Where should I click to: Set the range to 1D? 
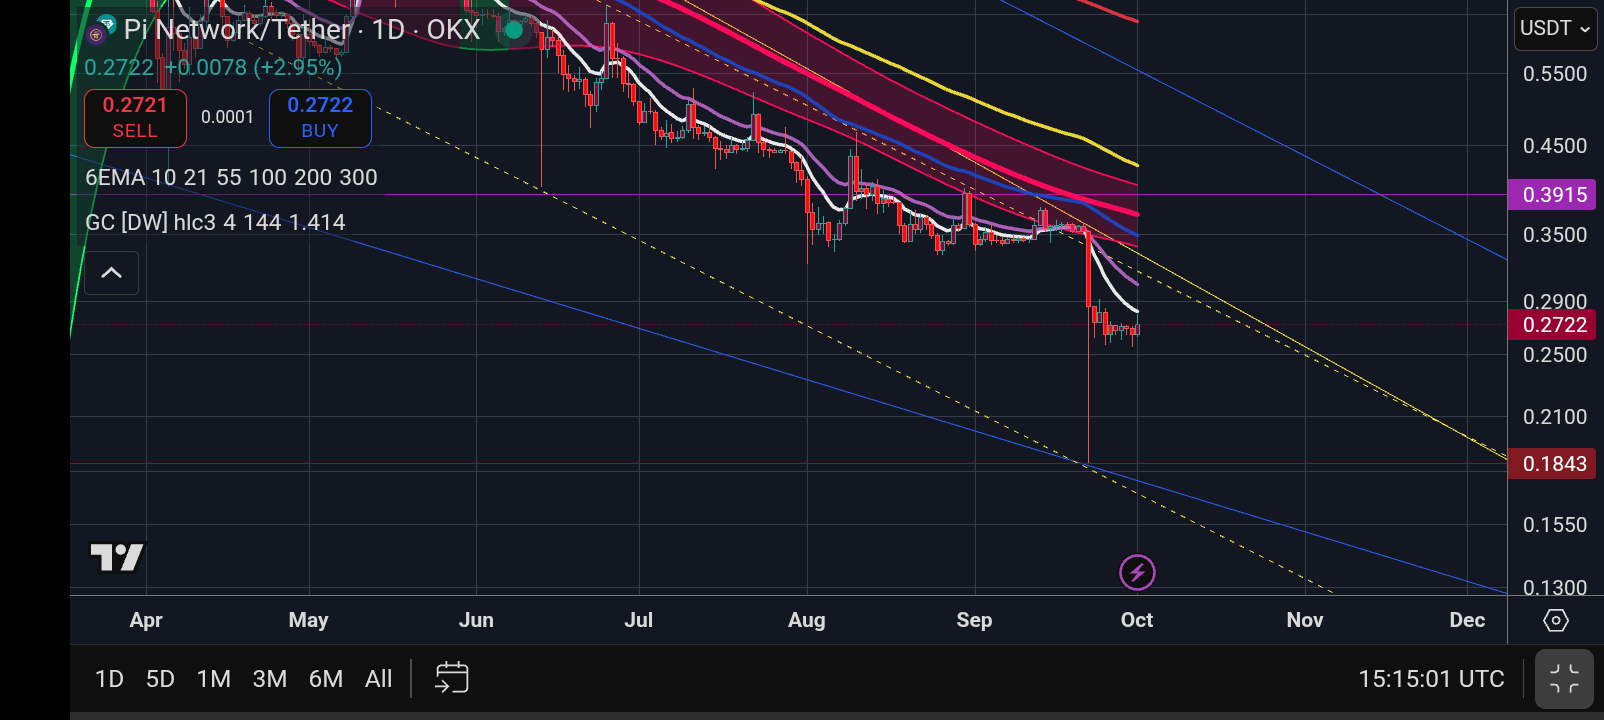tap(109, 679)
